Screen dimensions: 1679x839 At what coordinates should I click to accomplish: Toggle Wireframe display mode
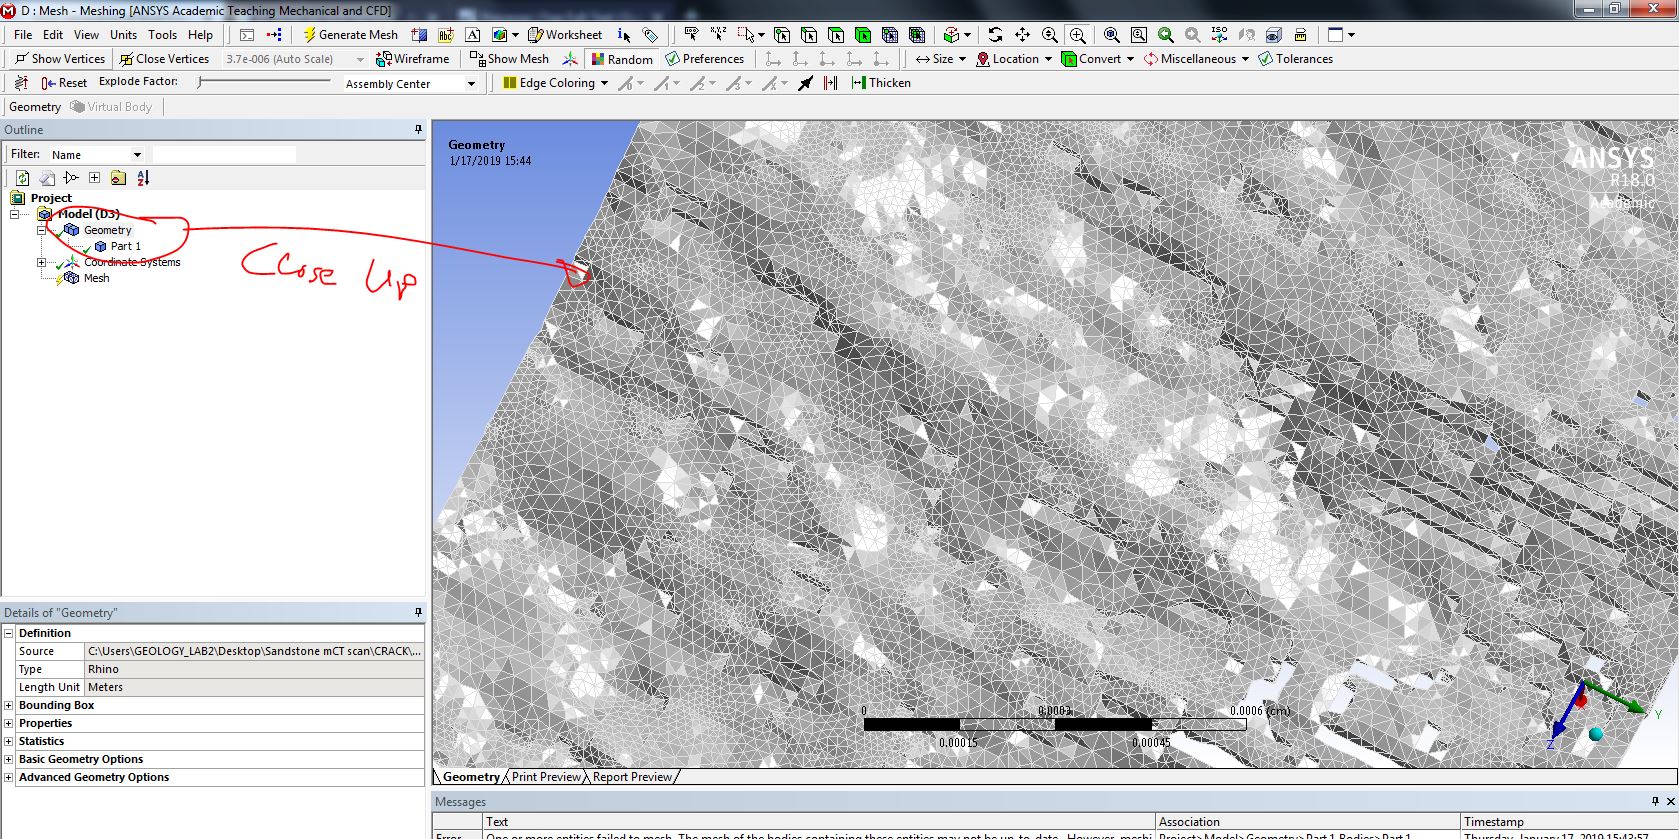[x=412, y=59]
